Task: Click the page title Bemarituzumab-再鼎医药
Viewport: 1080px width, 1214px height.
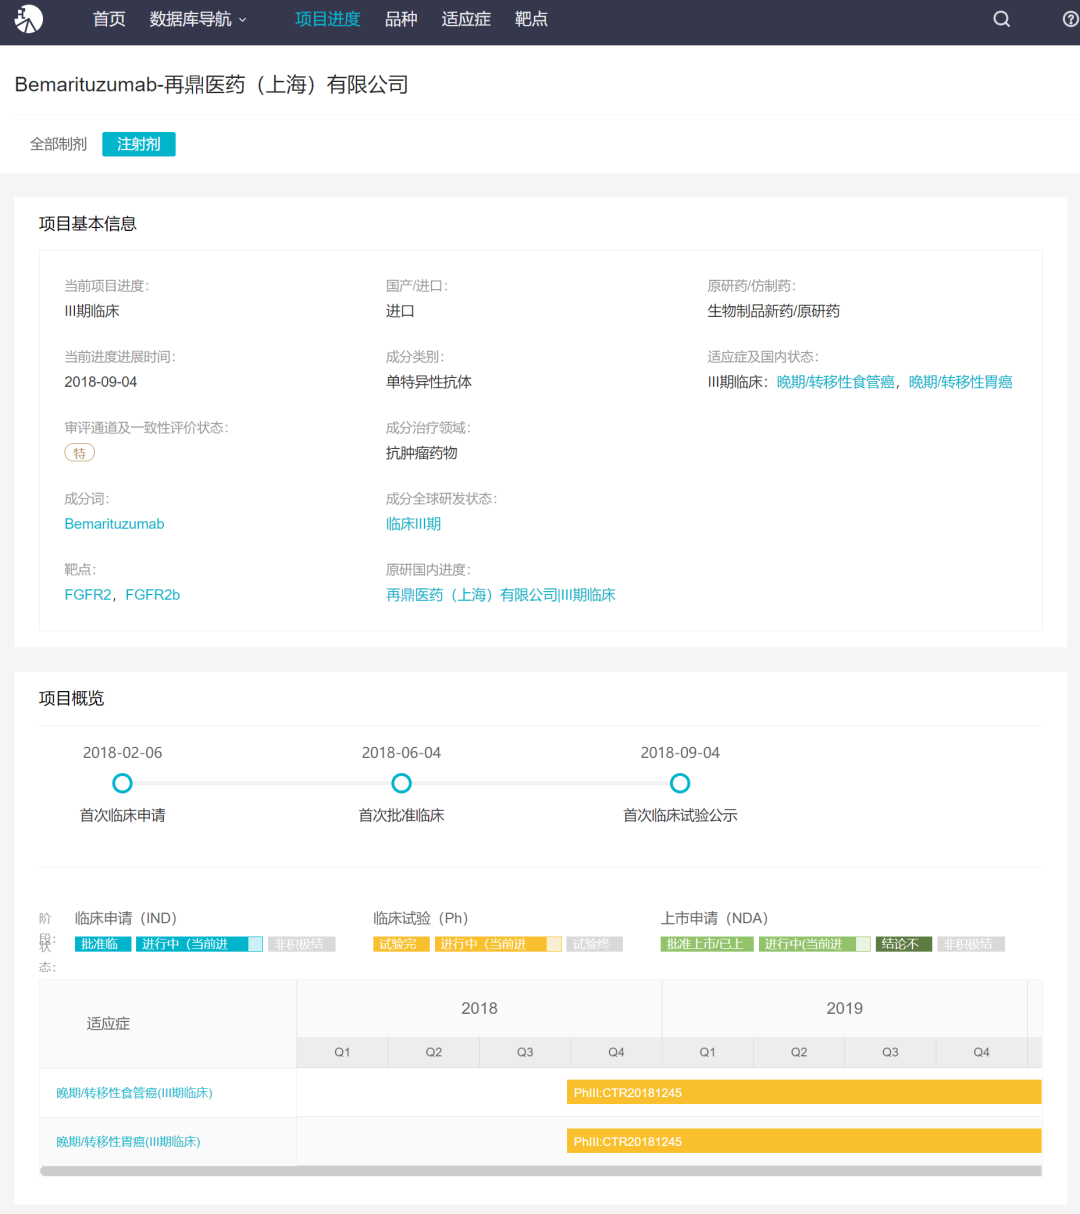Action: 211,85
